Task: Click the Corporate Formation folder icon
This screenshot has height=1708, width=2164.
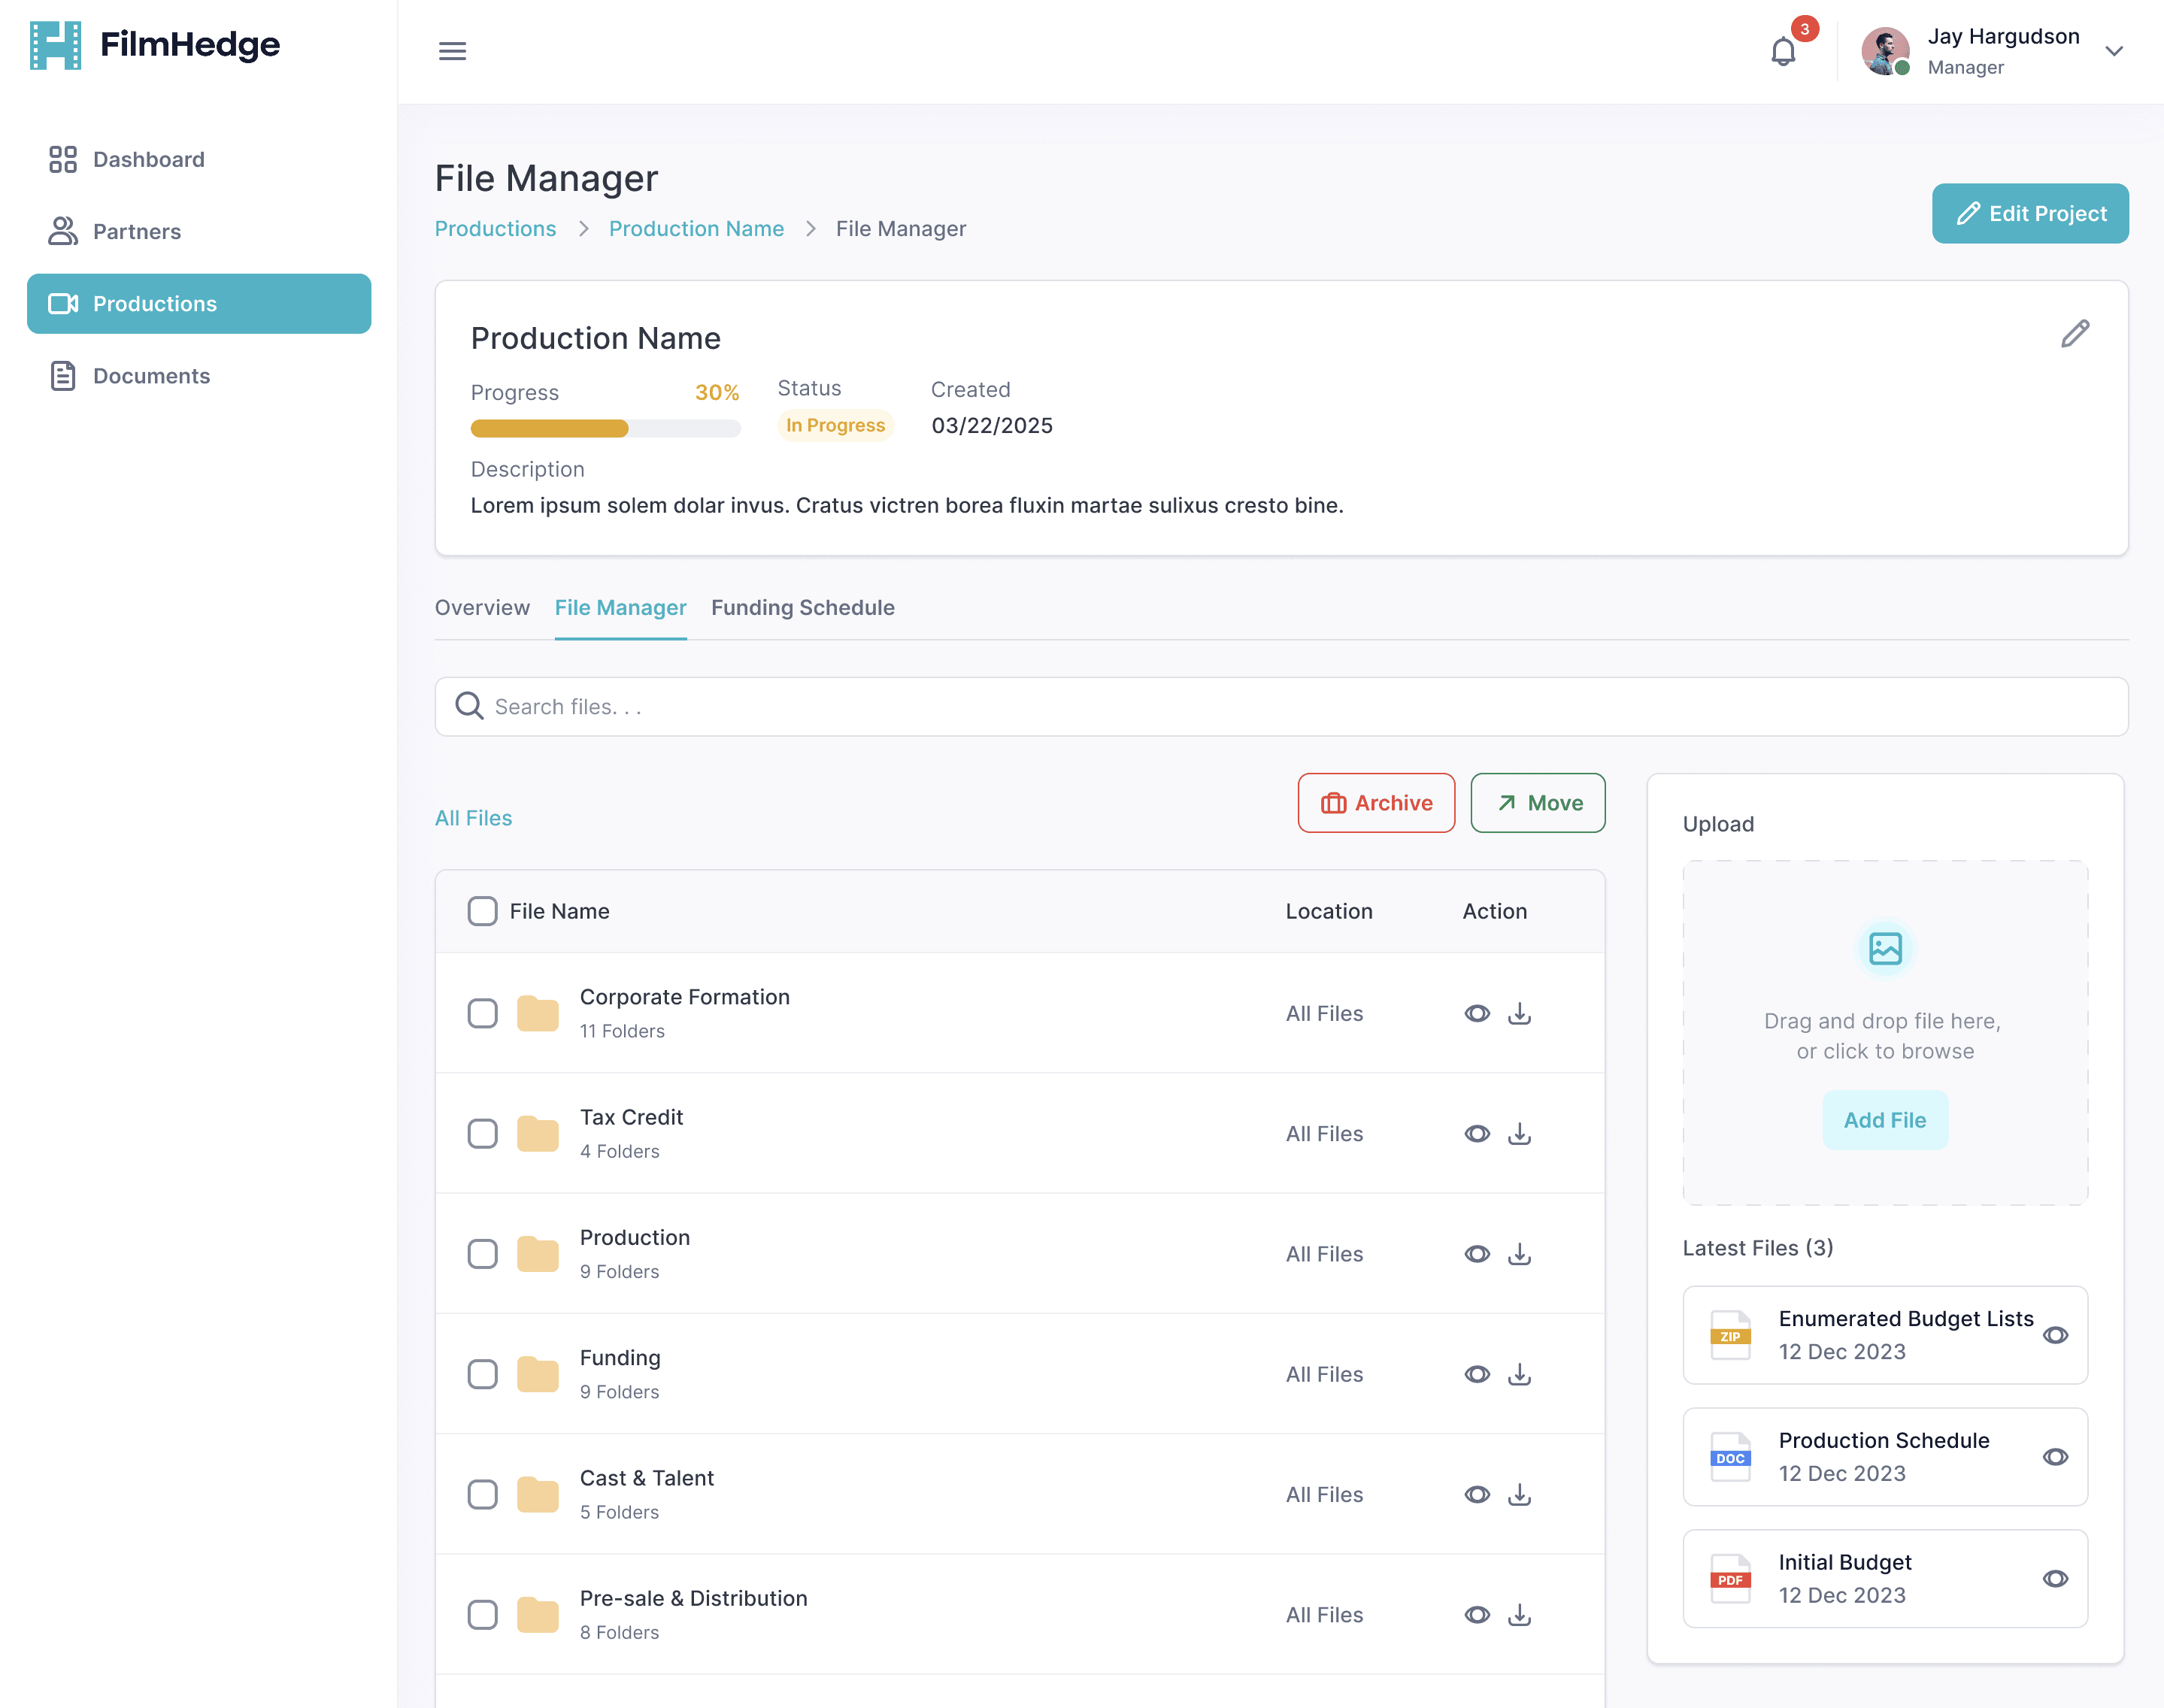Action: (538, 1013)
